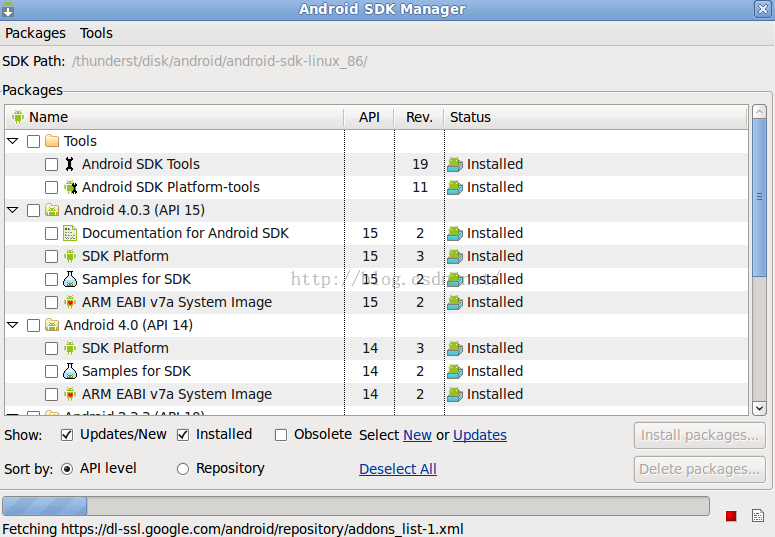Viewport: 775px width, 537px height.
Task: Click the red stop button next to progress bar
Action: [x=731, y=516]
